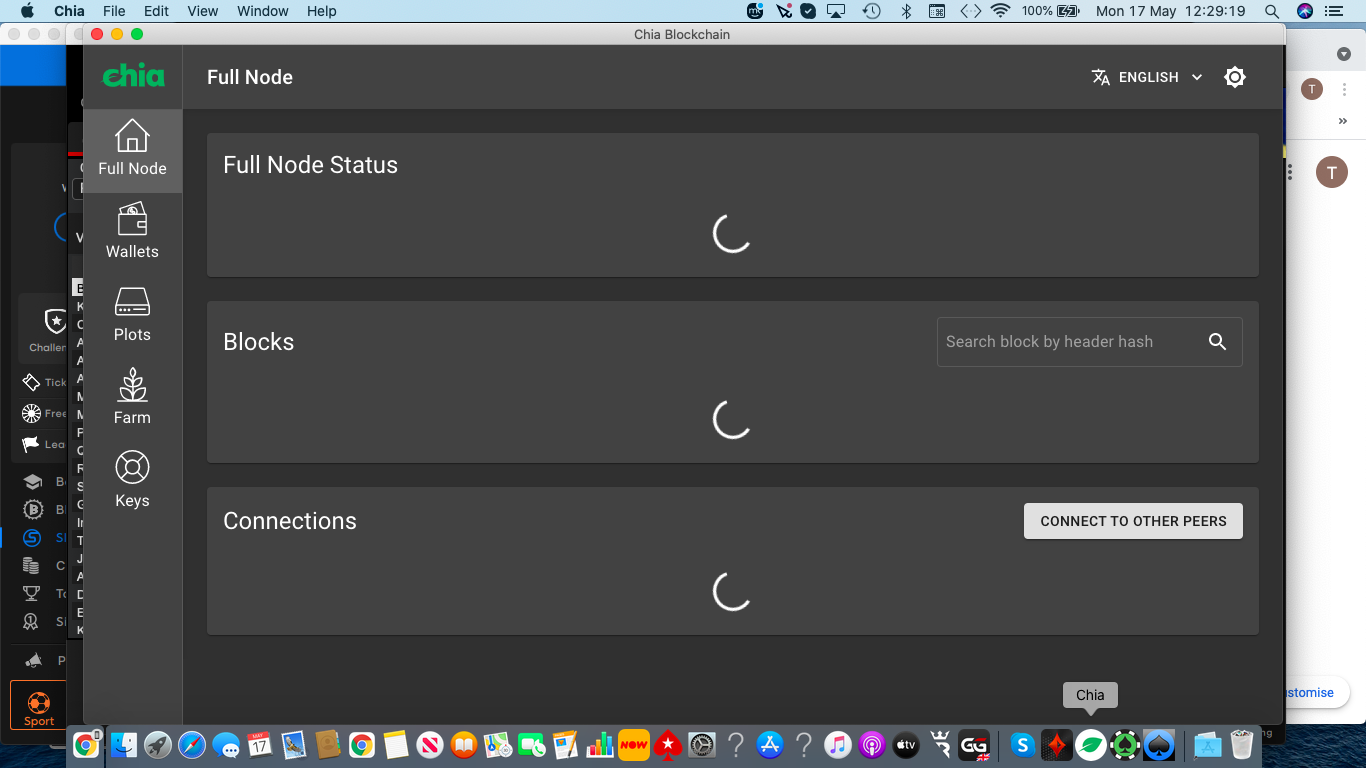Image resolution: width=1366 pixels, height=768 pixels.
Task: Open Safari from the Dock
Action: 191,745
